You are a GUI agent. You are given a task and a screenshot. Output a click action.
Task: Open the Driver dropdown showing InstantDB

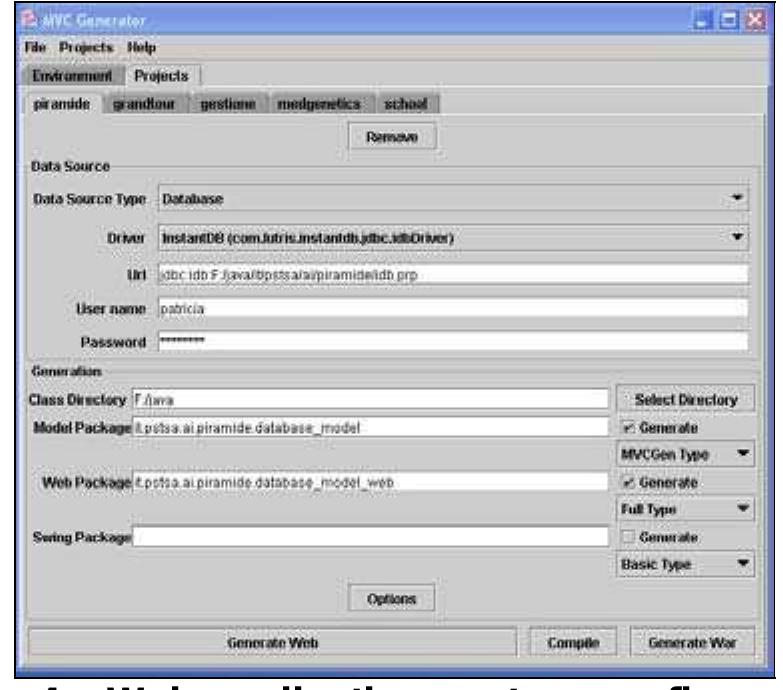(453, 238)
